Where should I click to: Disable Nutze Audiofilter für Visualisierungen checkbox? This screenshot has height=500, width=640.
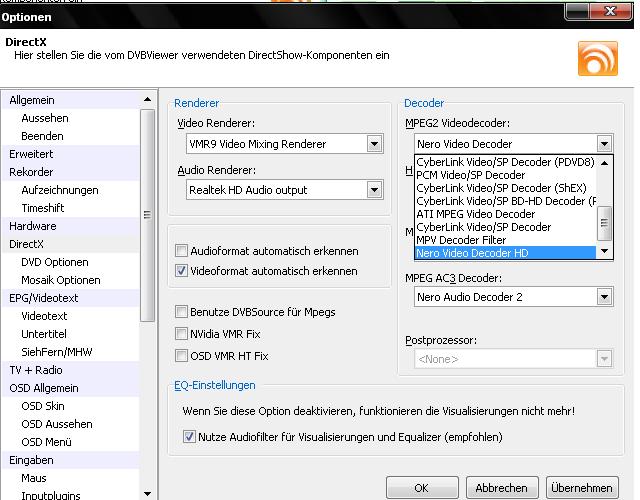[x=190, y=437]
